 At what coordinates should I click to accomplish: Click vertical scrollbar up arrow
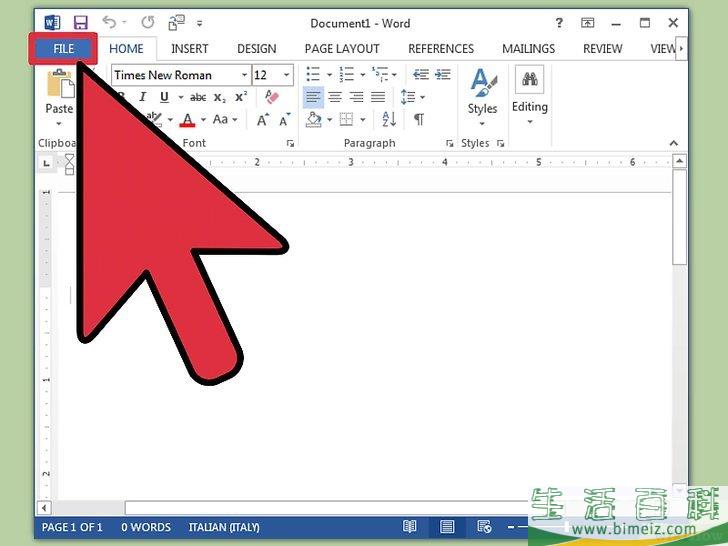point(679,162)
